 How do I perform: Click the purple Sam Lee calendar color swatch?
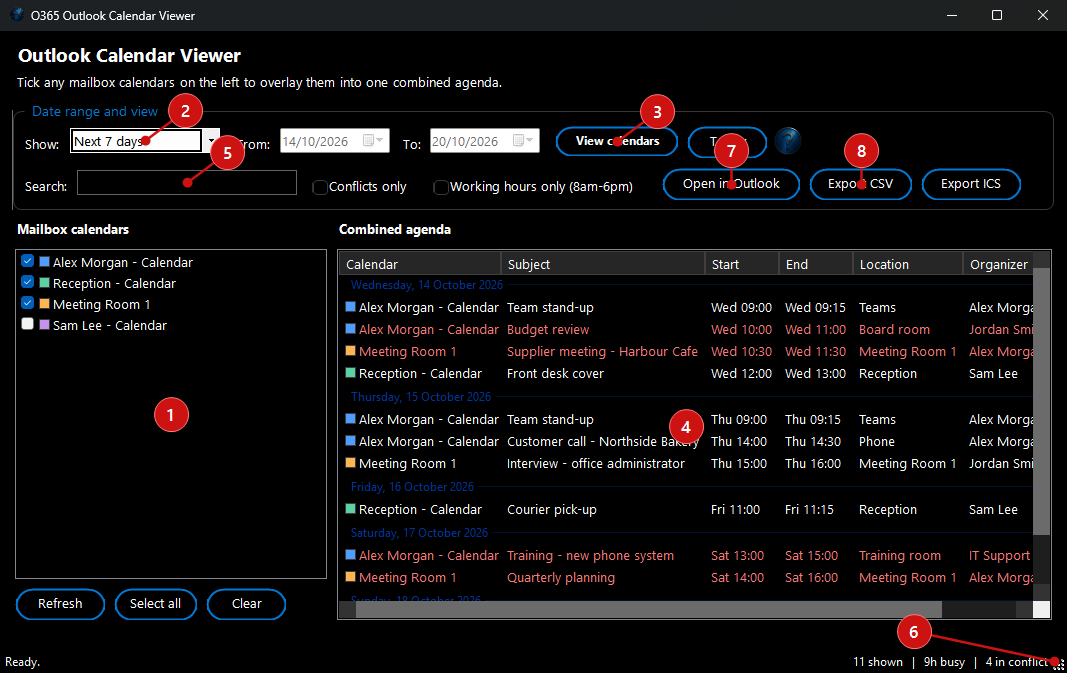click(x=44, y=325)
